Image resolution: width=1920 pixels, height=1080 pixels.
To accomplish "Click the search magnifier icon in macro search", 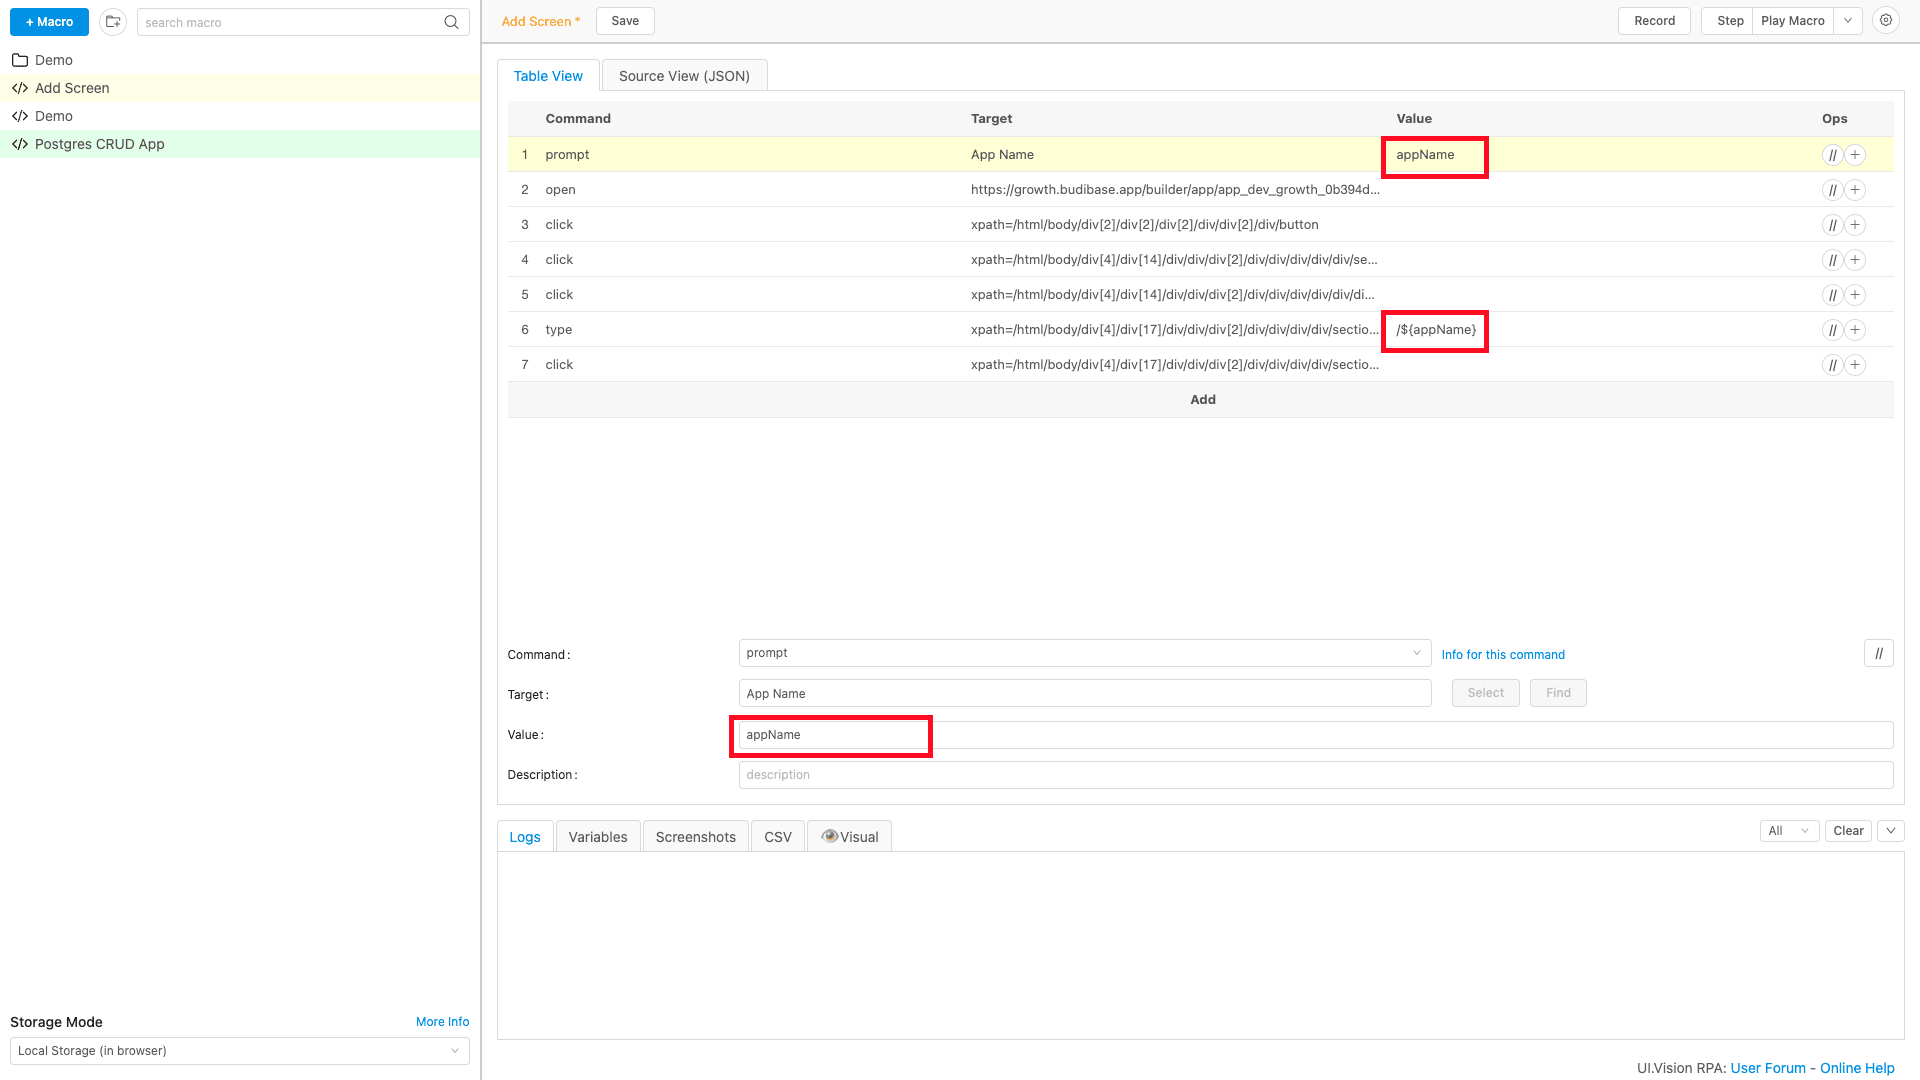I will [452, 22].
